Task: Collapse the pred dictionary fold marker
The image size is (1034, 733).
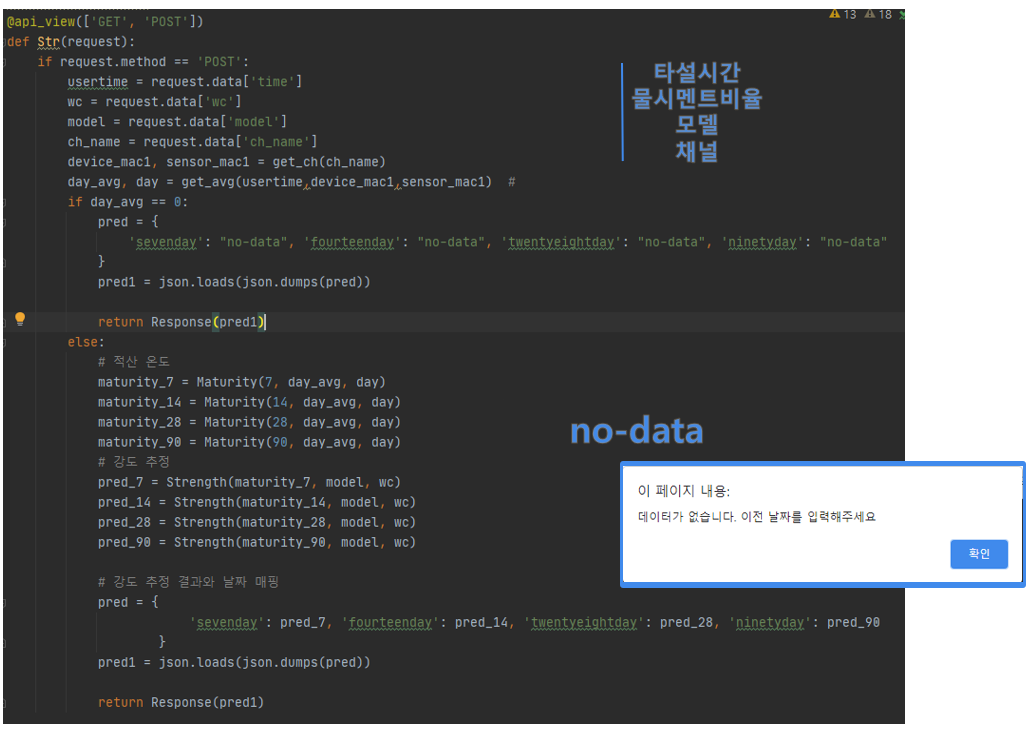Action: click(4, 221)
